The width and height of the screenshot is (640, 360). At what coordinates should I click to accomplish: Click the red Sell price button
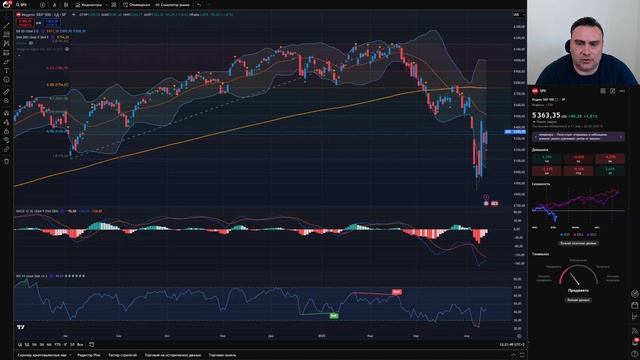coord(24,22)
